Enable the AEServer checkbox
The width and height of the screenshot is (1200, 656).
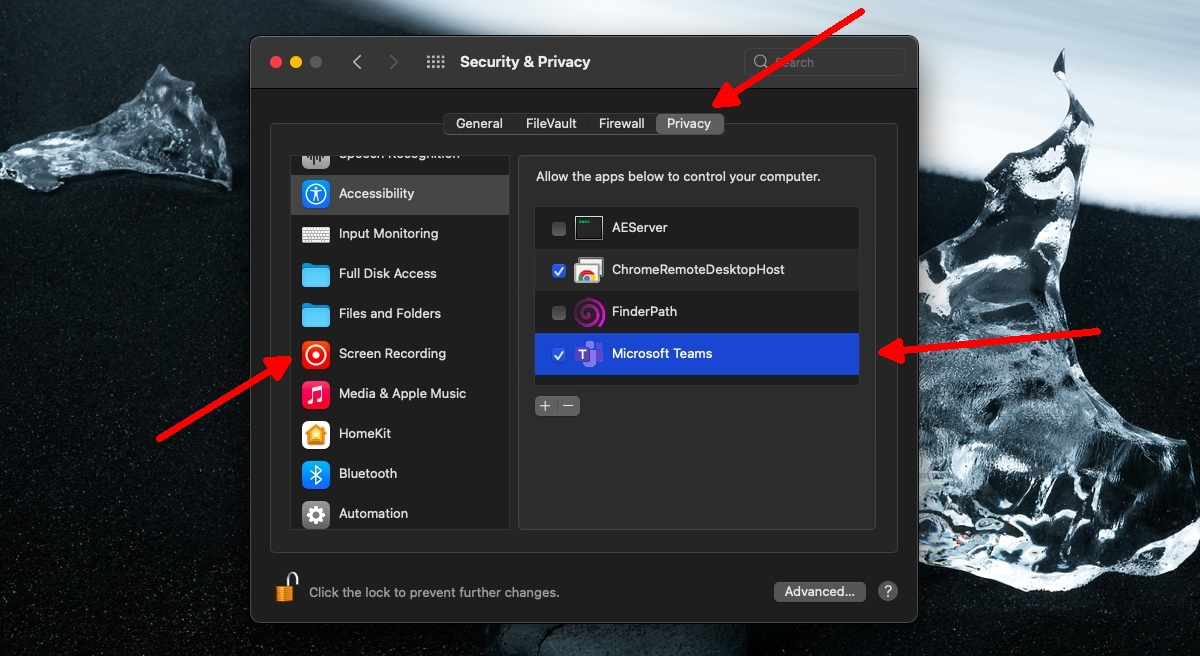point(559,229)
